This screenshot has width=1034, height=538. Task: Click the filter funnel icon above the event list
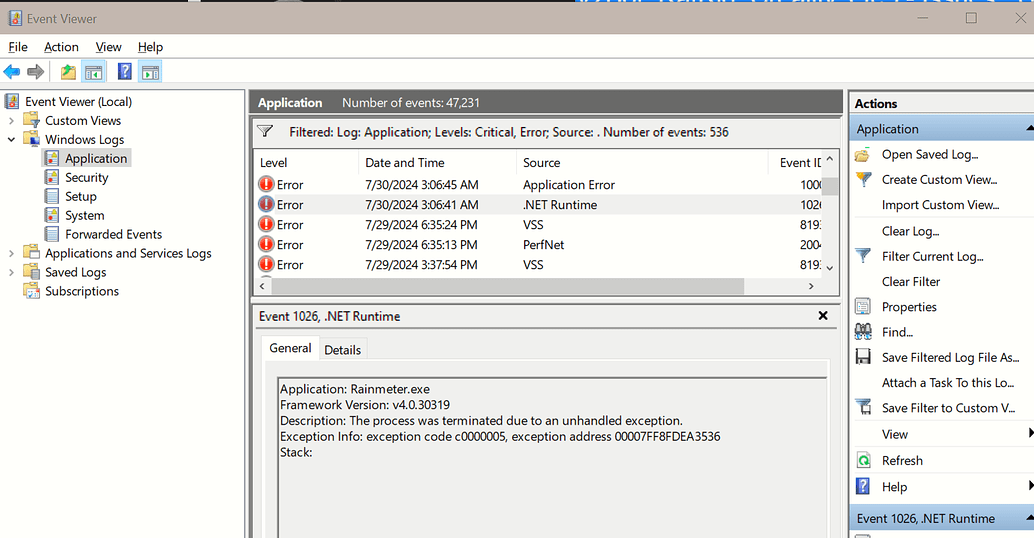point(265,131)
